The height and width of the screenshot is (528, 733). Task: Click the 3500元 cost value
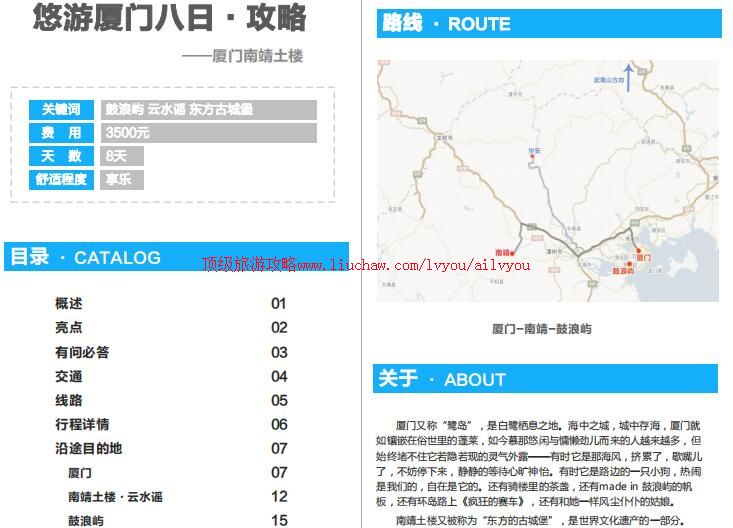pyautogui.click(x=128, y=133)
